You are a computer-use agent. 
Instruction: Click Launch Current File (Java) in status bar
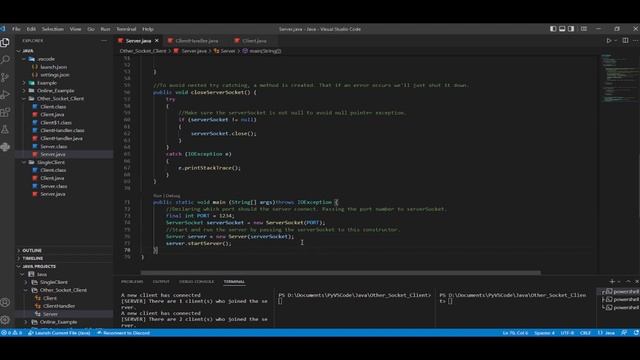pyautogui.click(x=60, y=333)
